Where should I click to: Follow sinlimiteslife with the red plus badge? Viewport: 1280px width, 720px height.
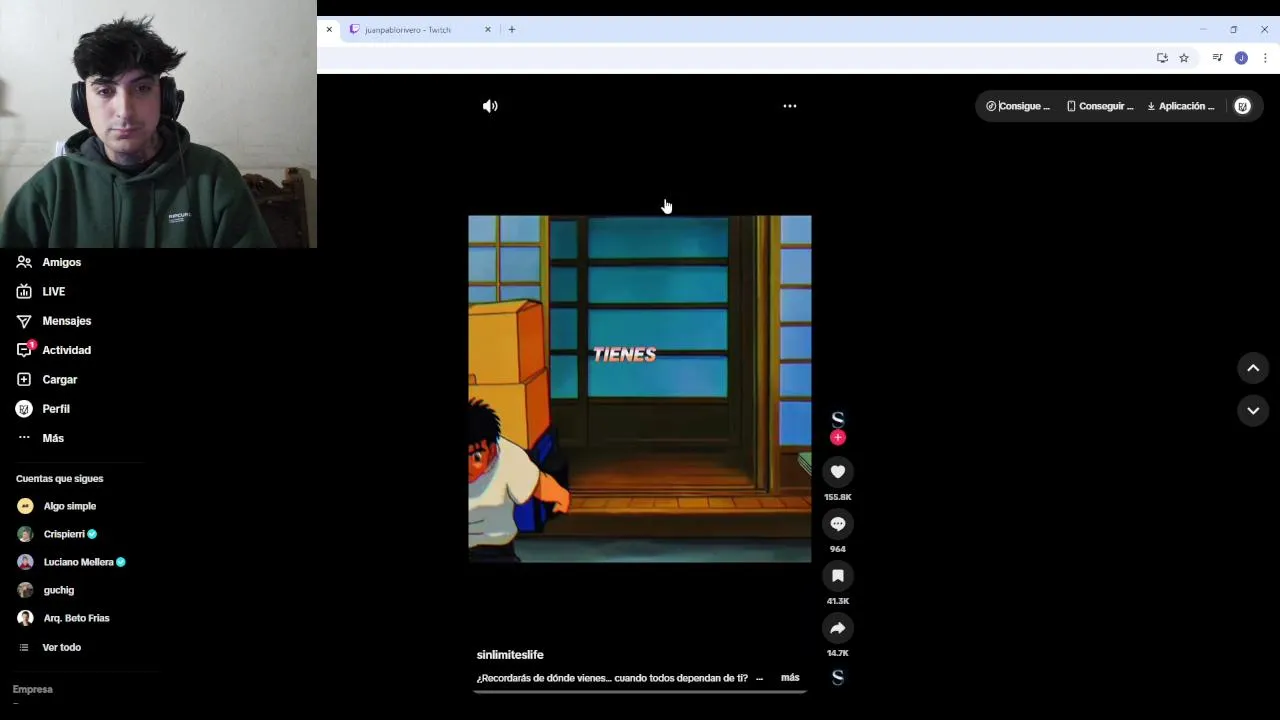point(838,437)
